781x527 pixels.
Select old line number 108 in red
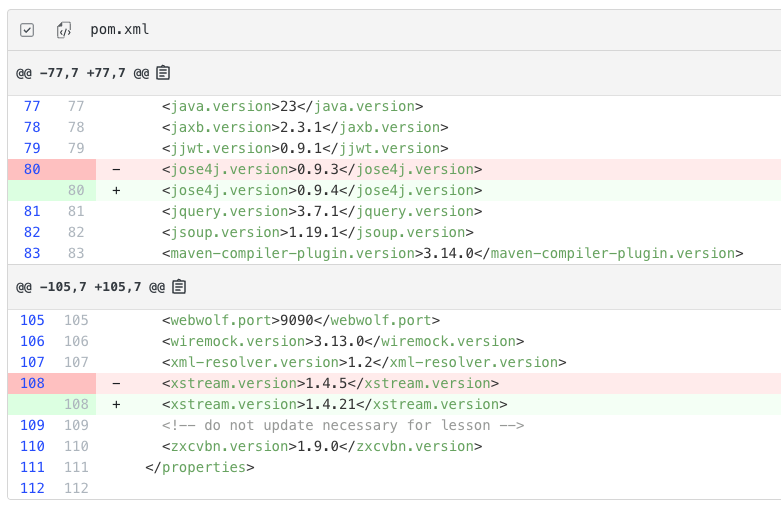pyautogui.click(x=32, y=383)
